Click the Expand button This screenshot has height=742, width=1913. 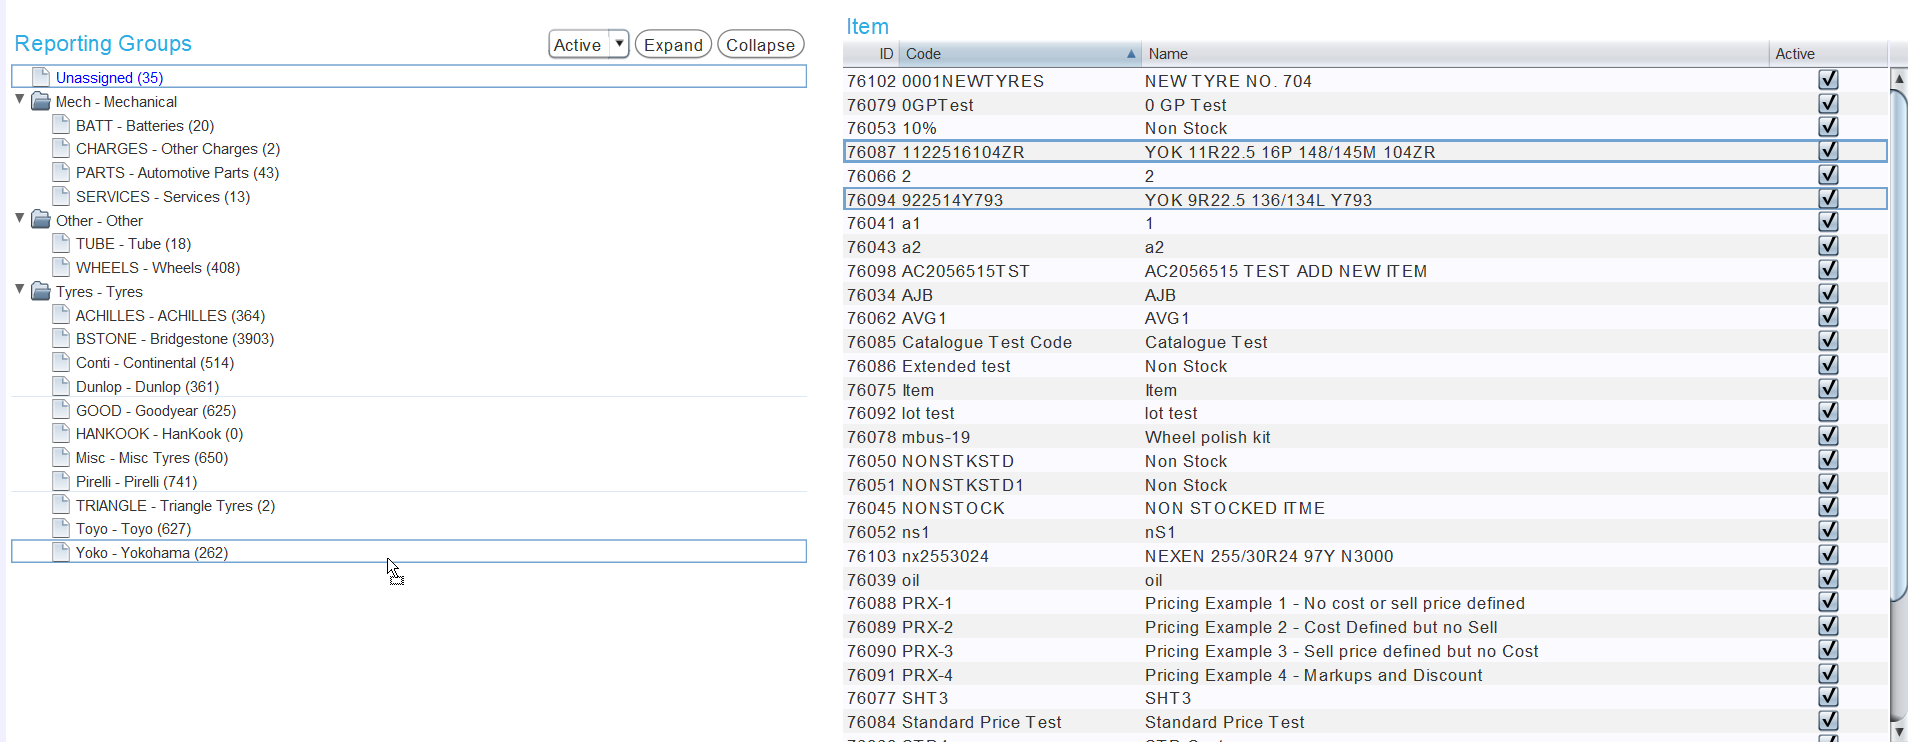673,45
